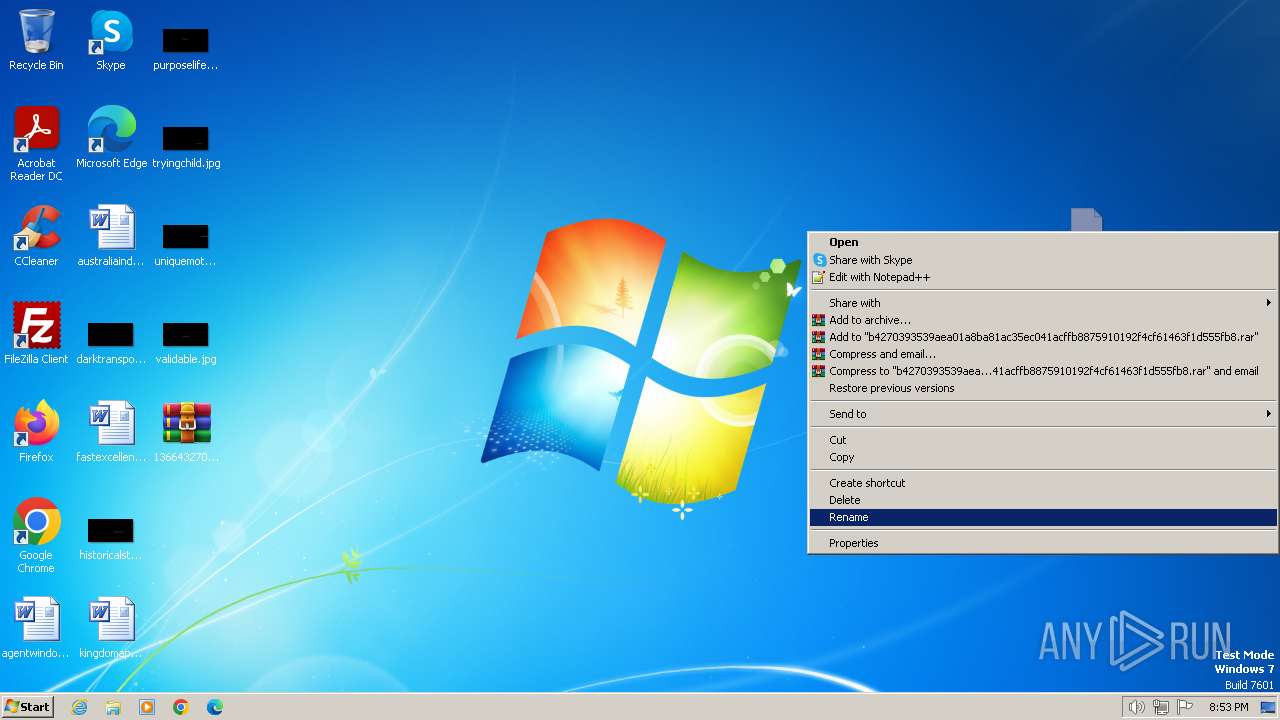
Task: Choose Delete in context menu
Action: click(1043, 500)
